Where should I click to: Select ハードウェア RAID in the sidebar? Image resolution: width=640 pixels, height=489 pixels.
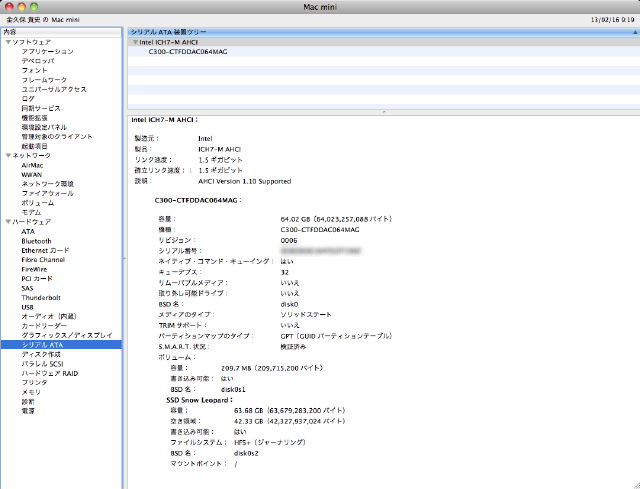click(x=50, y=373)
